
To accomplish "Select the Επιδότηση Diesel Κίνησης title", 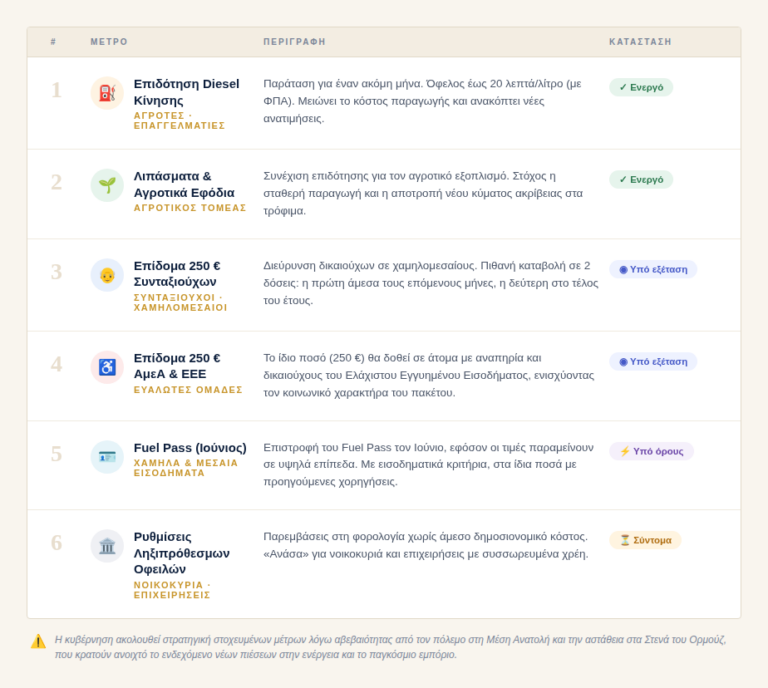I will click(x=186, y=91).
